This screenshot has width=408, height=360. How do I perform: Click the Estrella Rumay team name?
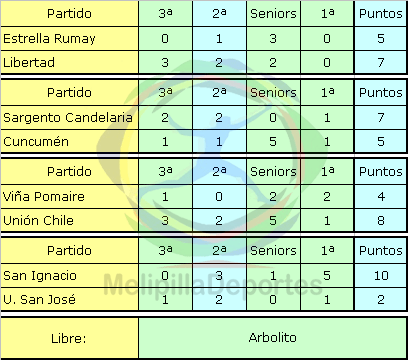49,39
